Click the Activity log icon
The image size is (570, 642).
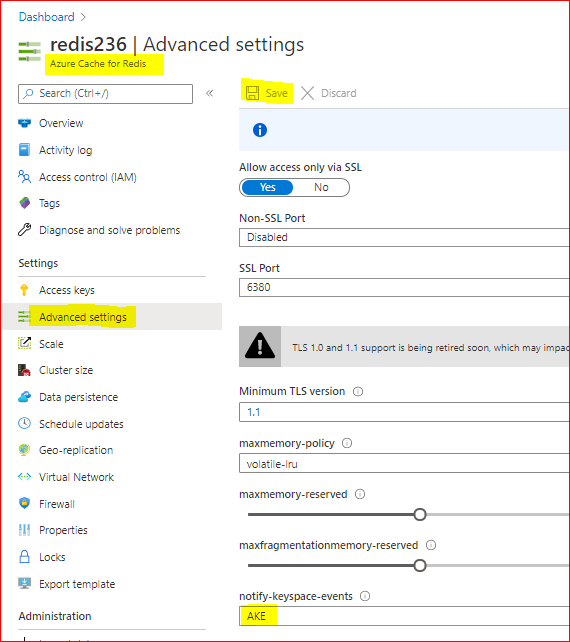click(25, 150)
